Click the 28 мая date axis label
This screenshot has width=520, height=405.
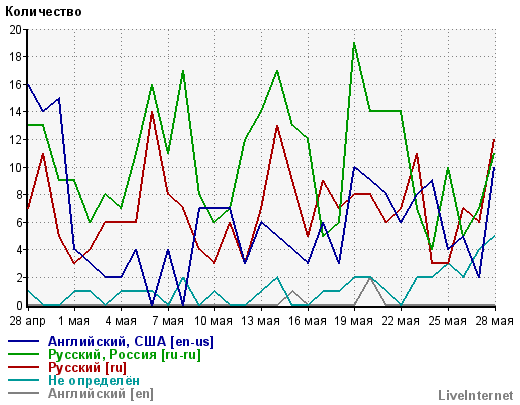pos(494,321)
